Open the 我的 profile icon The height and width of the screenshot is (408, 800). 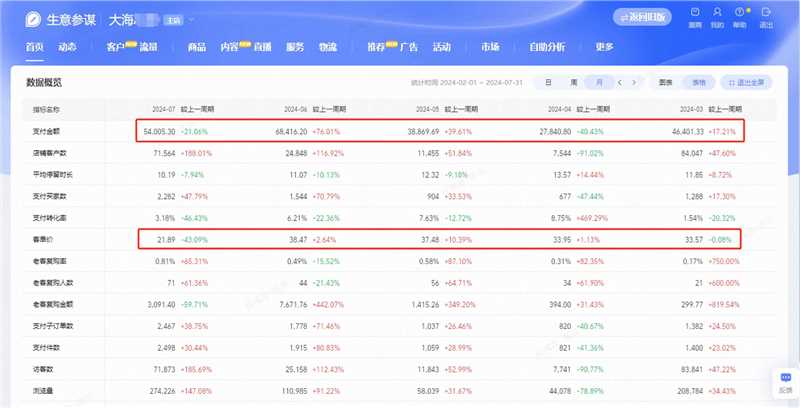717,12
